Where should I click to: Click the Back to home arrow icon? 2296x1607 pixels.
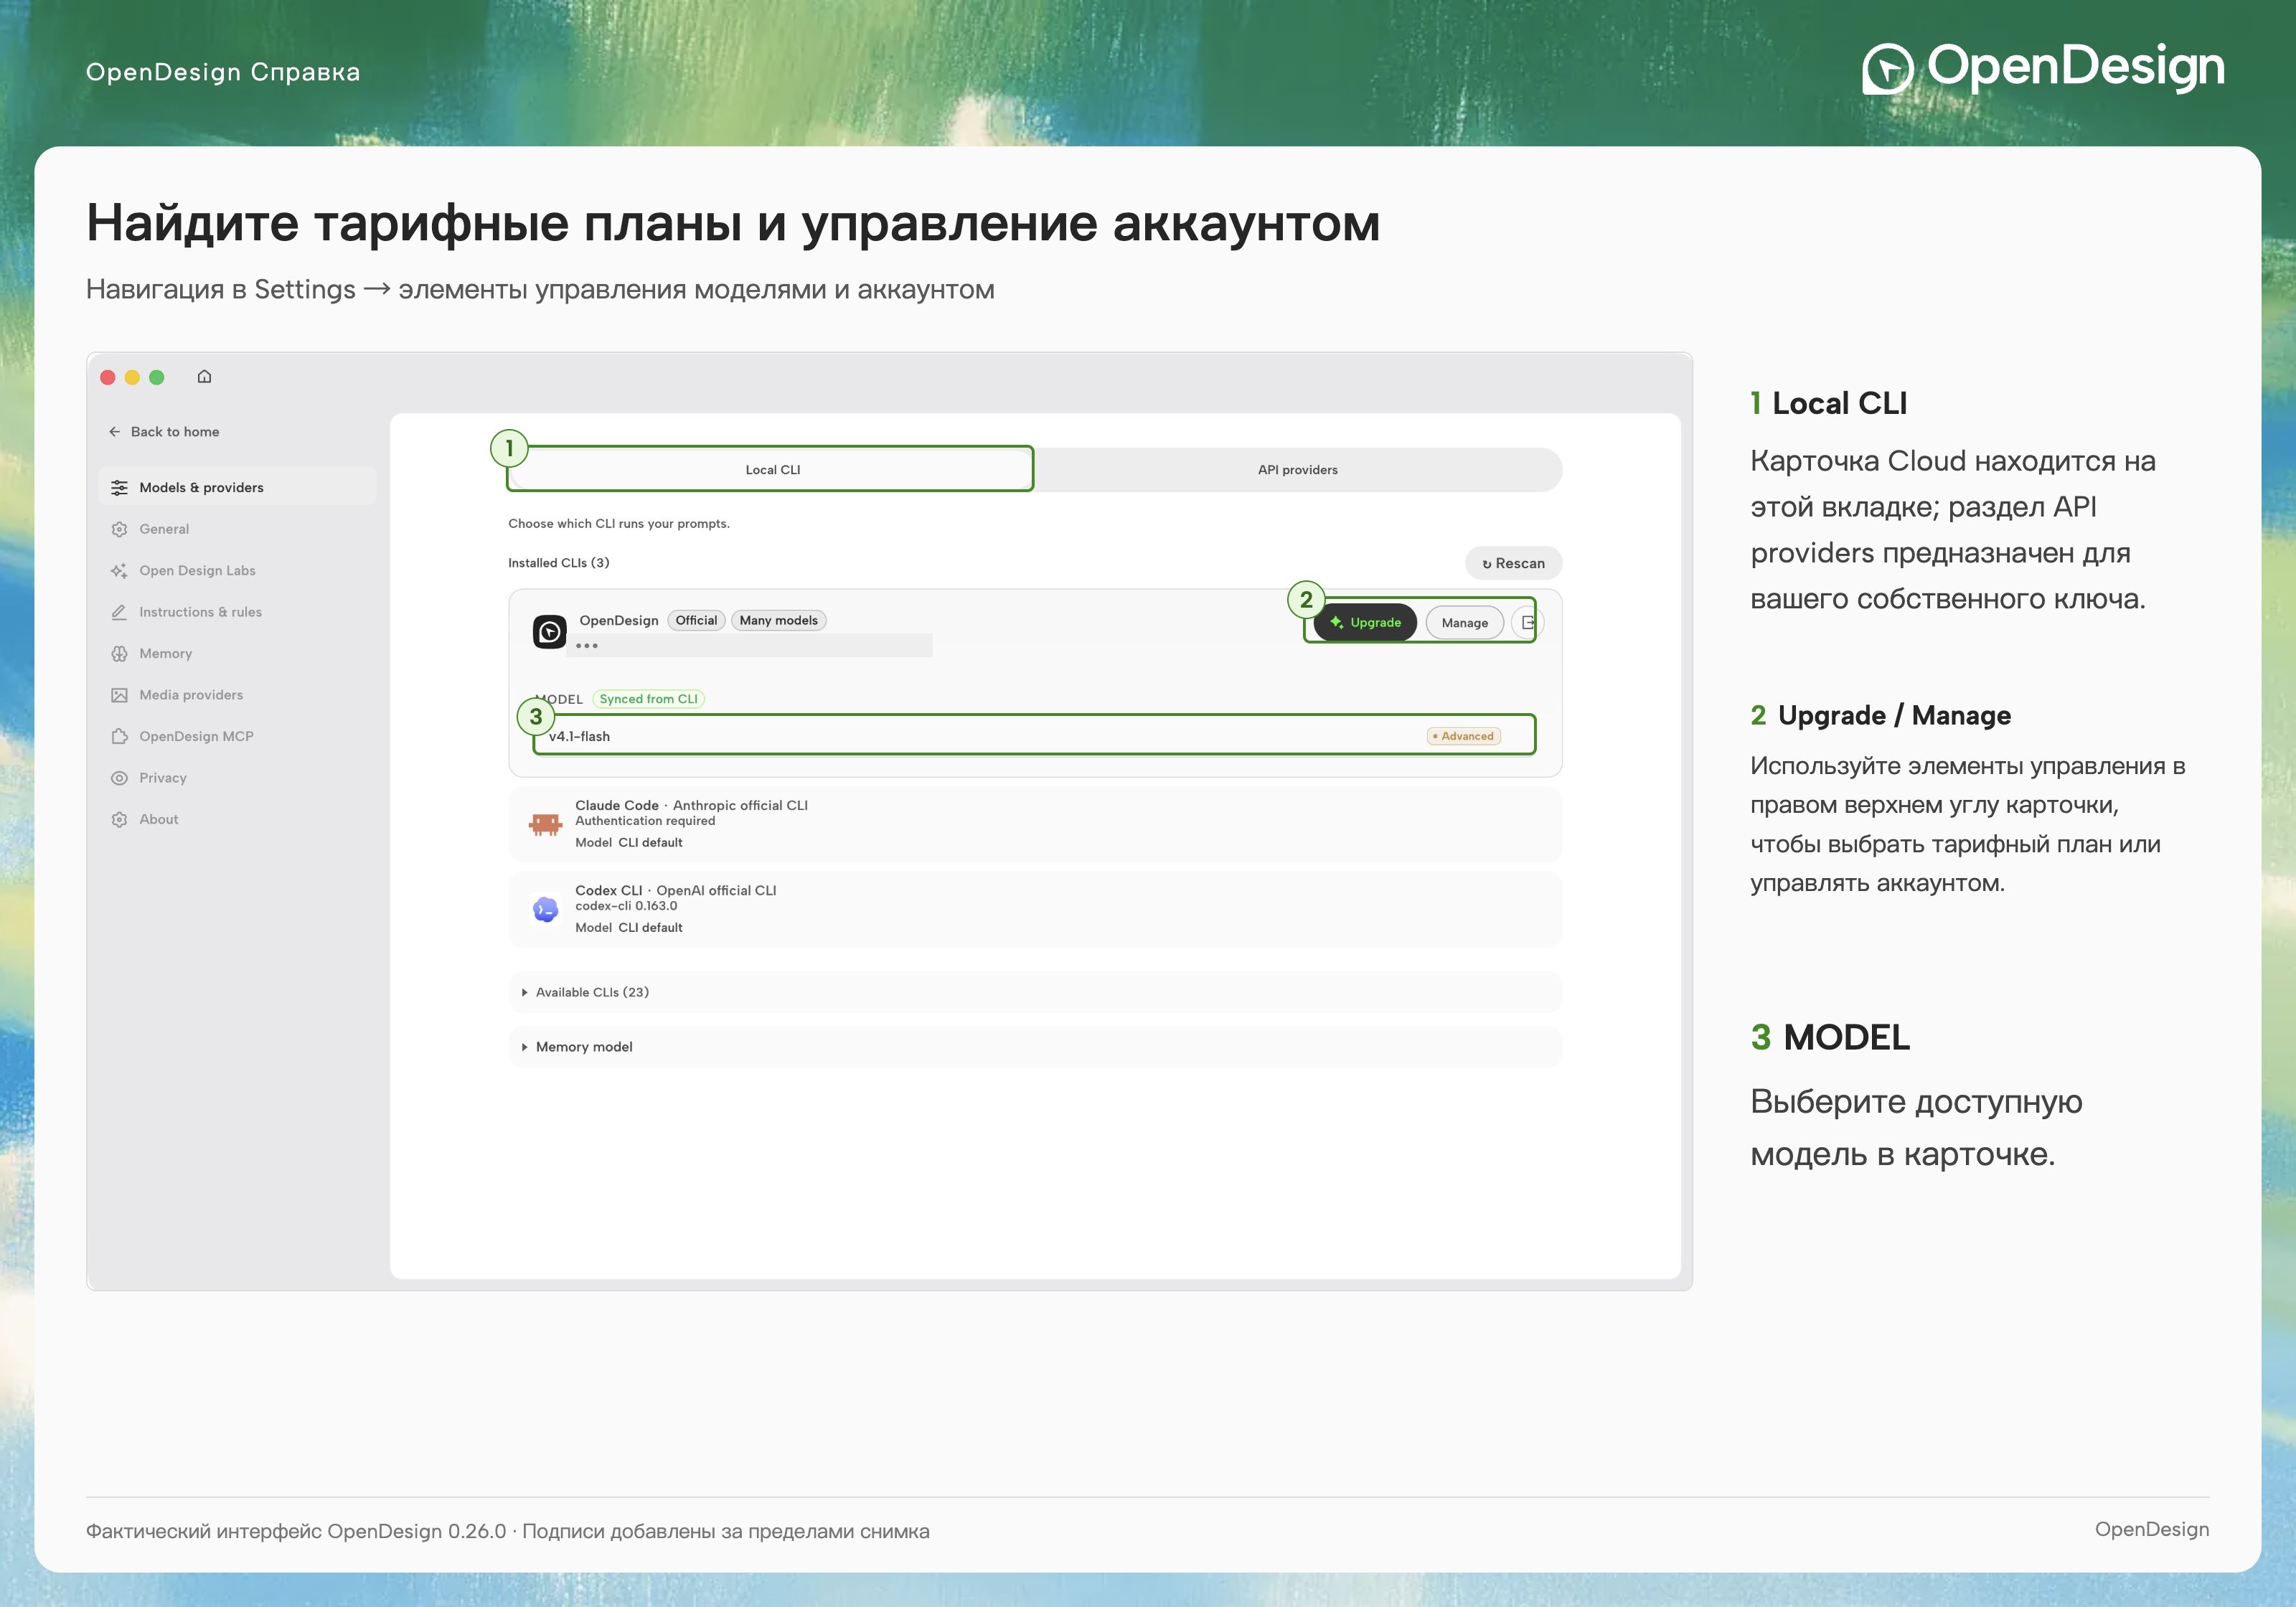point(114,432)
